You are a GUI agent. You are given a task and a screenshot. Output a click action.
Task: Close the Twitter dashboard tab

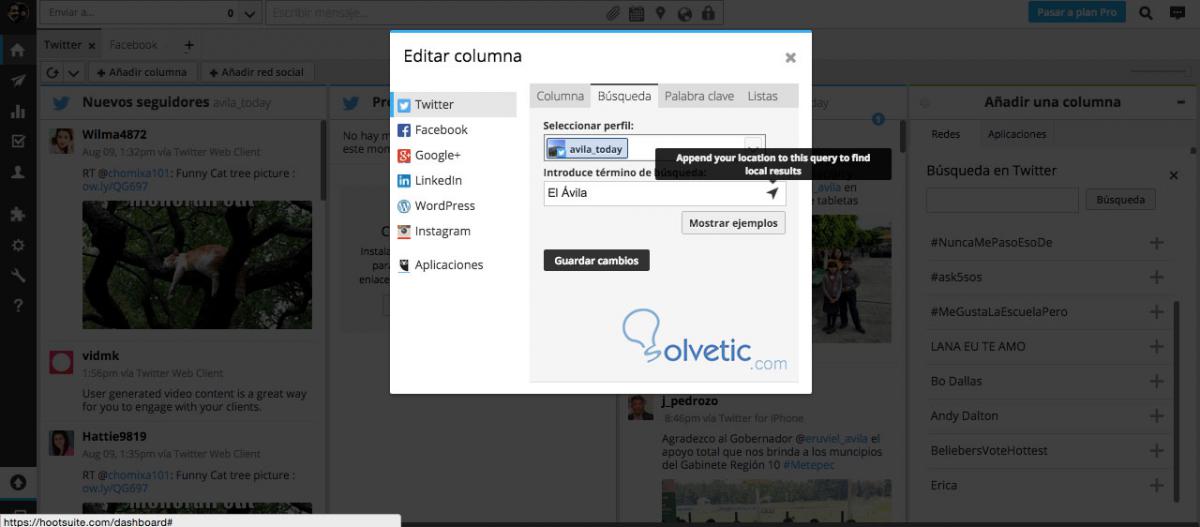[x=92, y=46]
